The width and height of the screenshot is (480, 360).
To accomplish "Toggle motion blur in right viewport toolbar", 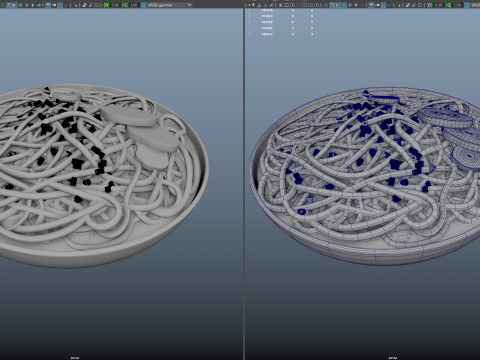I will [377, 5].
